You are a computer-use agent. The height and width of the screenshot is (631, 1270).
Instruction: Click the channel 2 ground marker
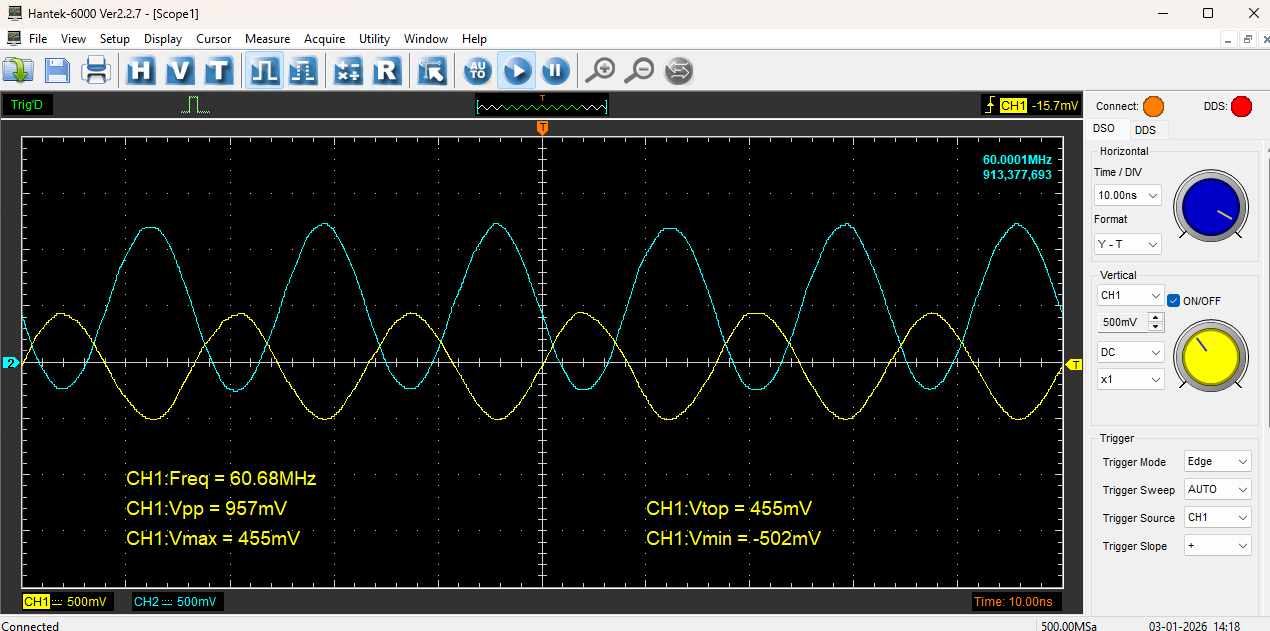[10, 363]
